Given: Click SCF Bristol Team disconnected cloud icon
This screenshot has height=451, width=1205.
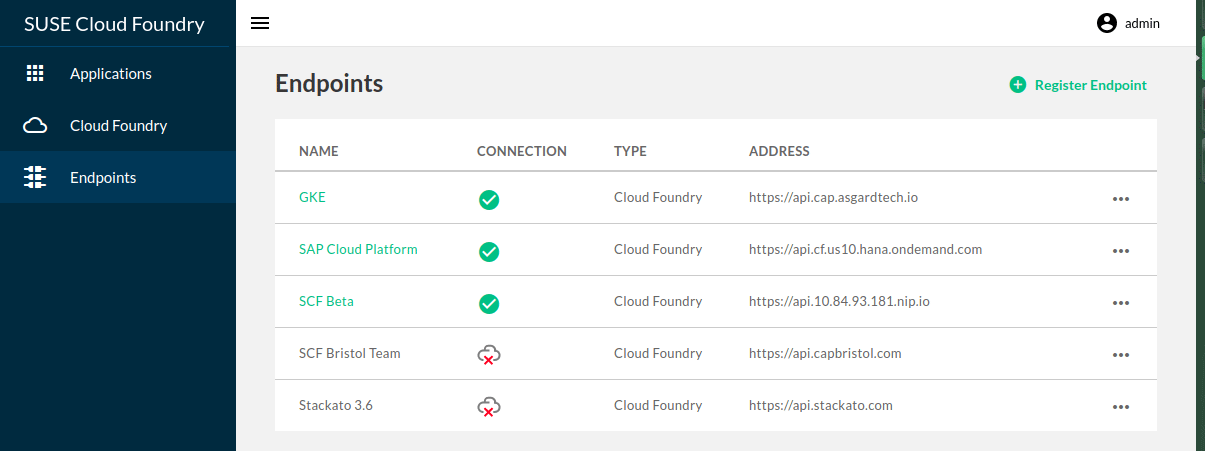Looking at the screenshot, I should [x=489, y=354].
